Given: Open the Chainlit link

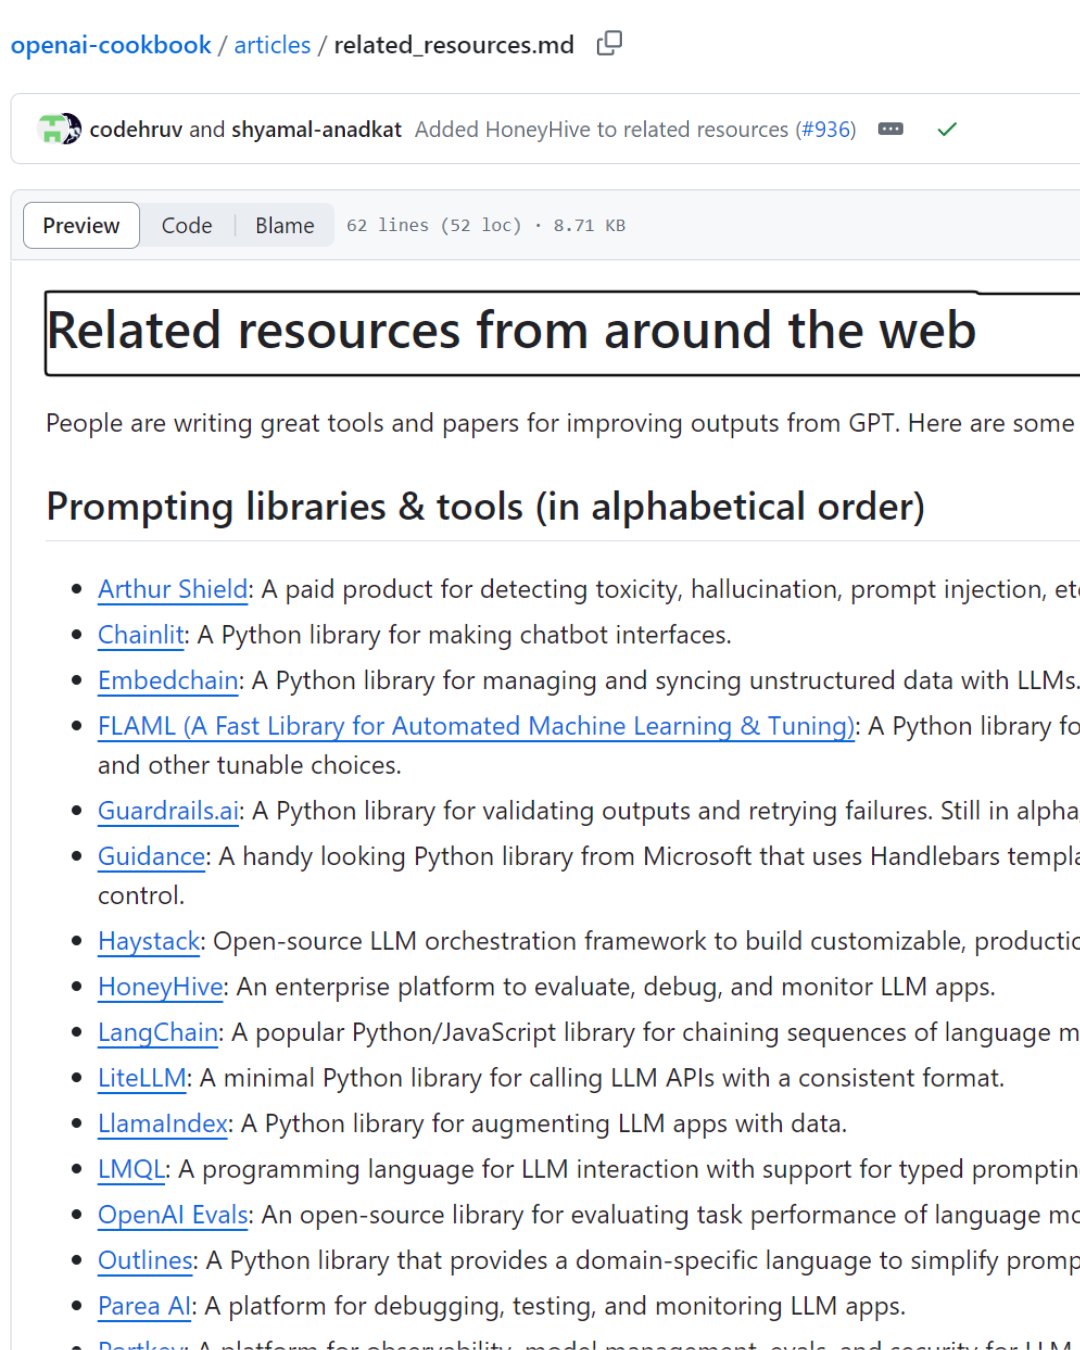Looking at the screenshot, I should tap(141, 635).
